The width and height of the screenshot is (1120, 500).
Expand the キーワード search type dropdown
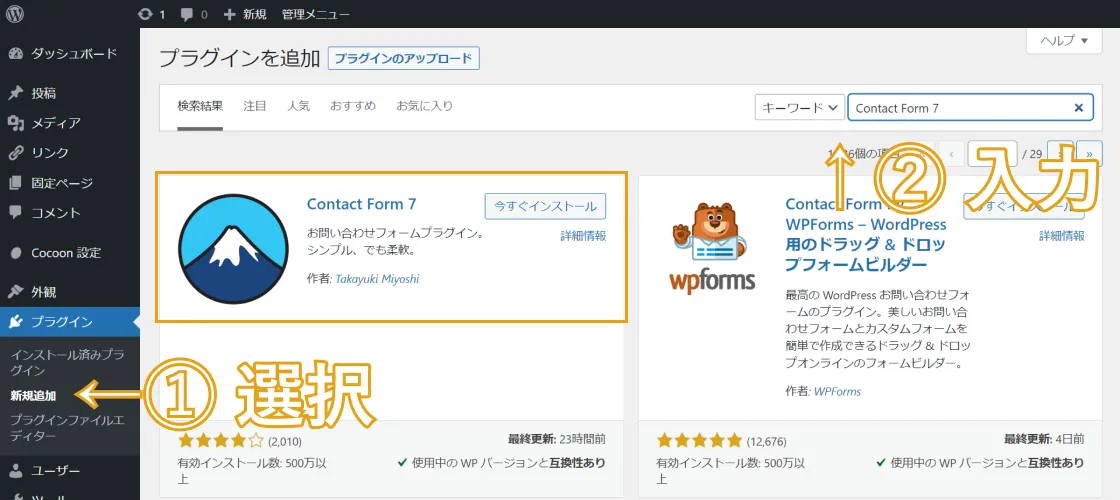tap(799, 108)
